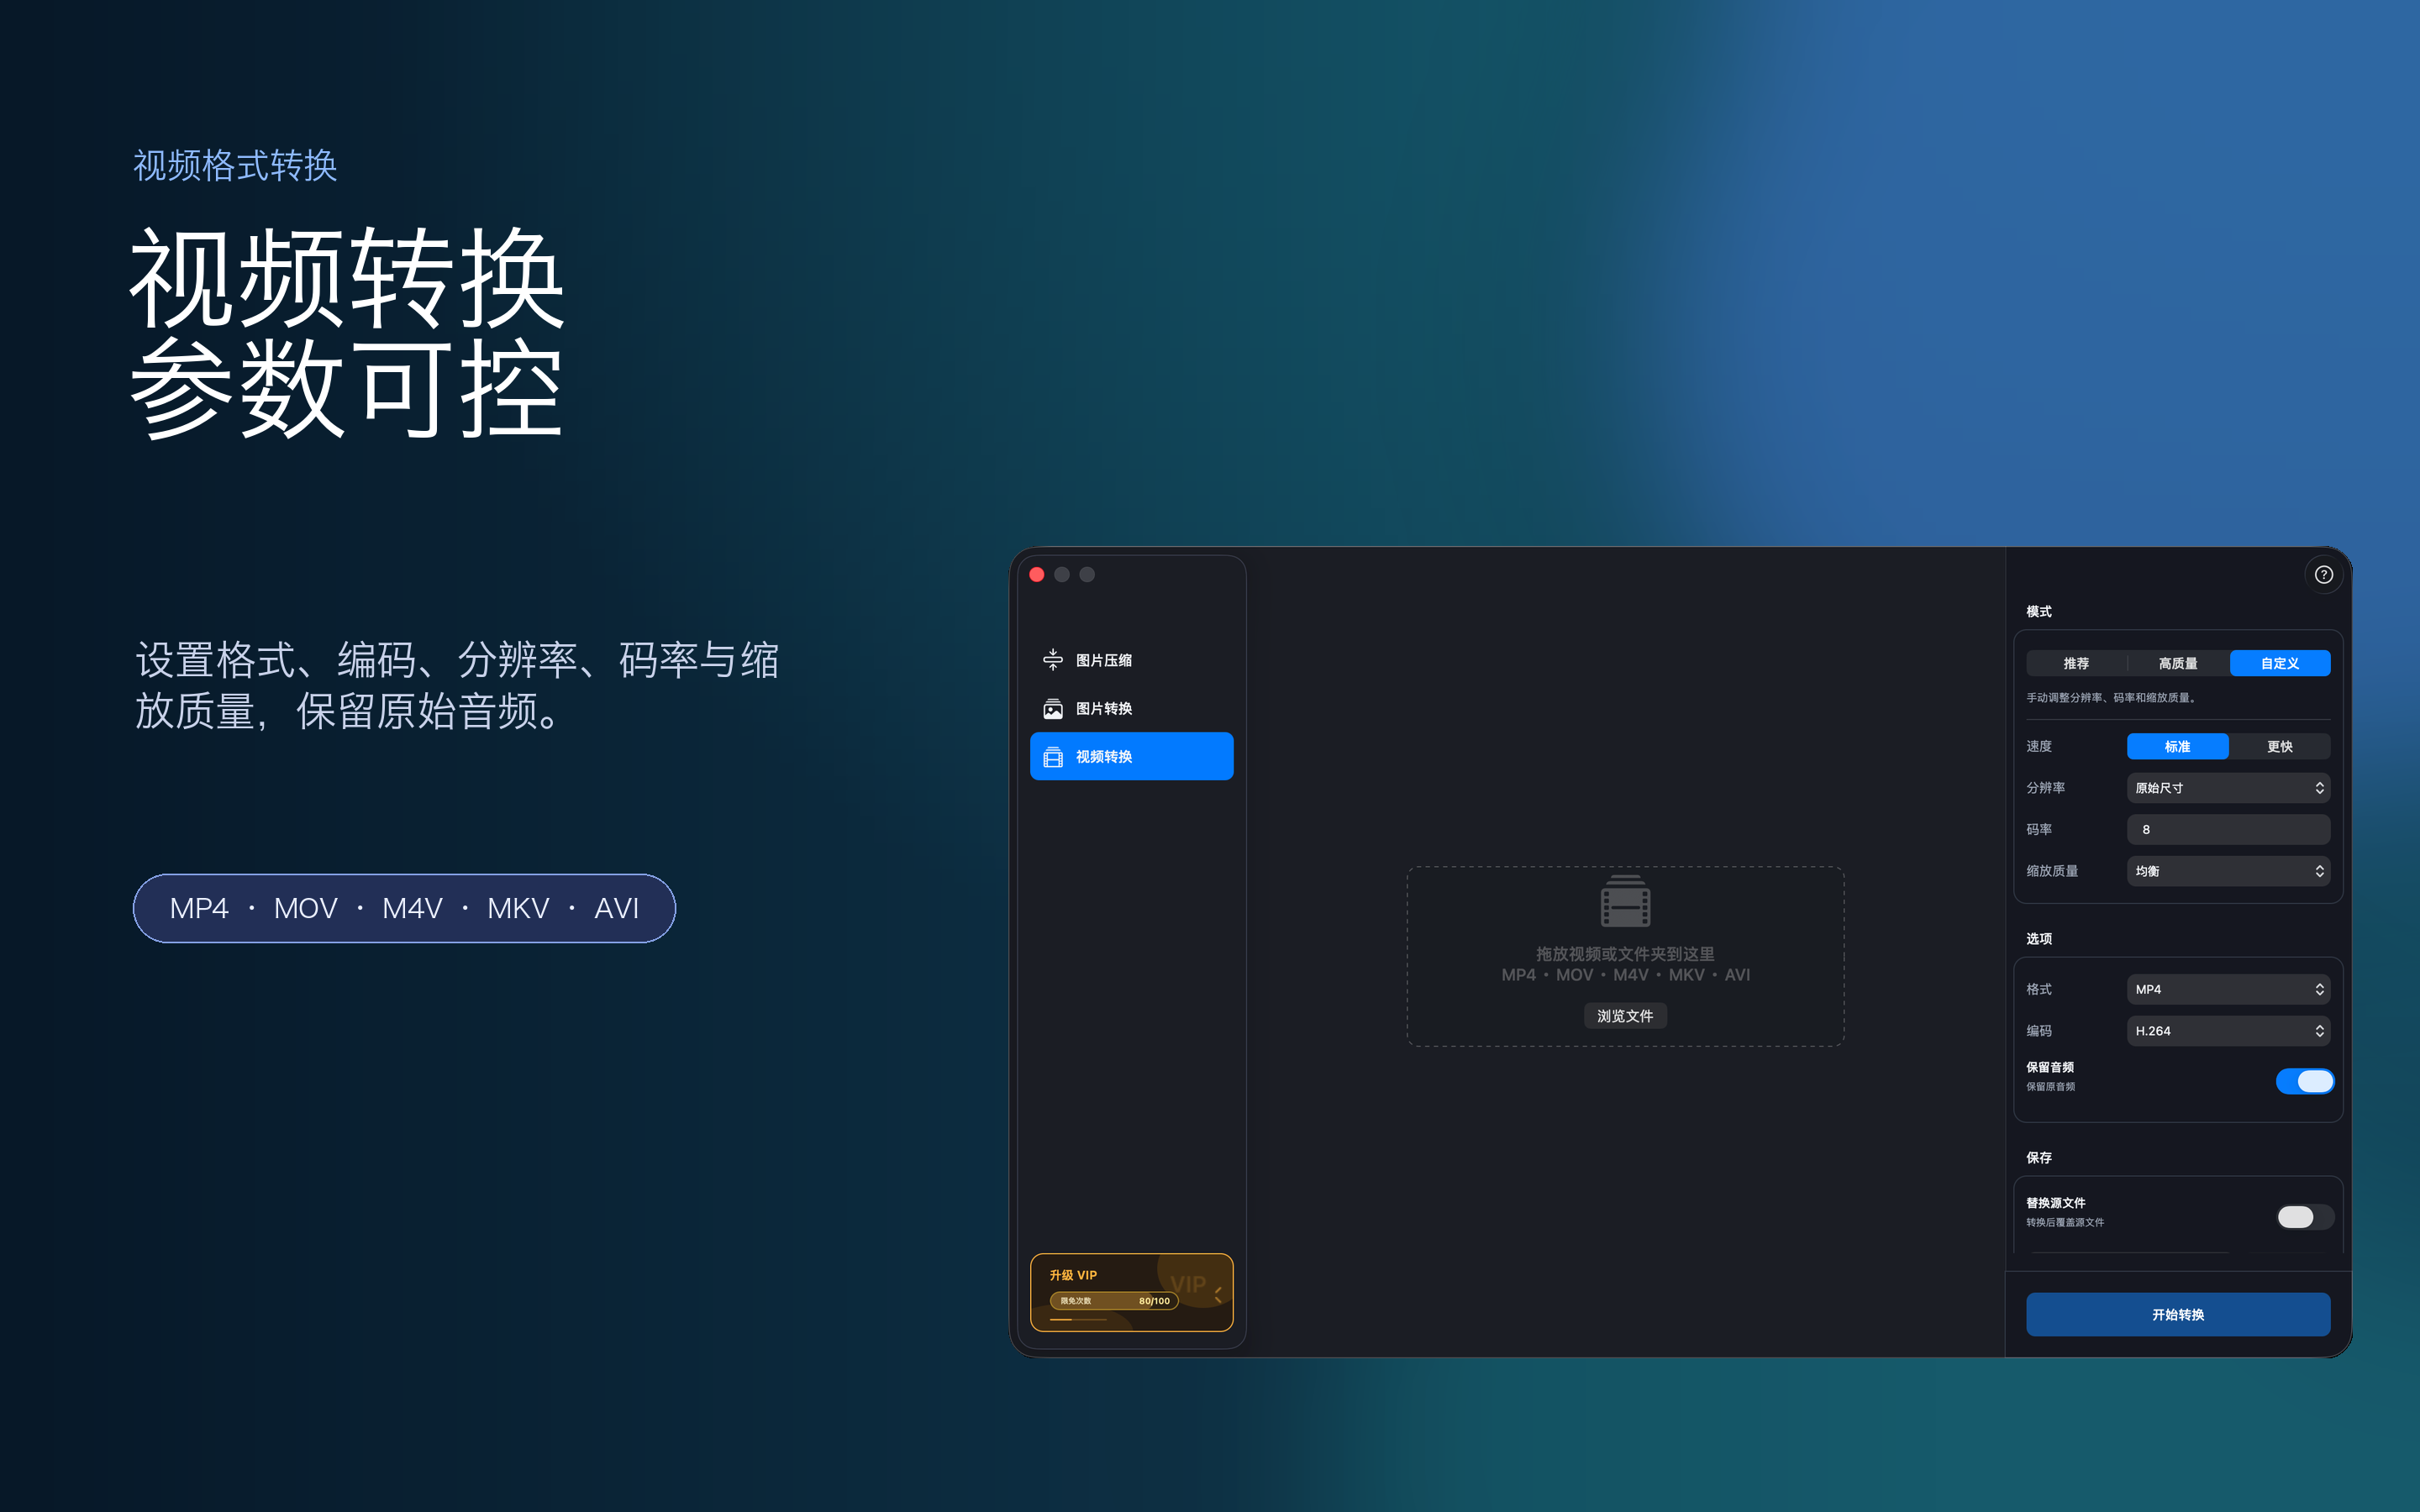Image resolution: width=2420 pixels, height=1512 pixels.
Task: Switch mode to 高质量
Action: pyautogui.click(x=2178, y=663)
